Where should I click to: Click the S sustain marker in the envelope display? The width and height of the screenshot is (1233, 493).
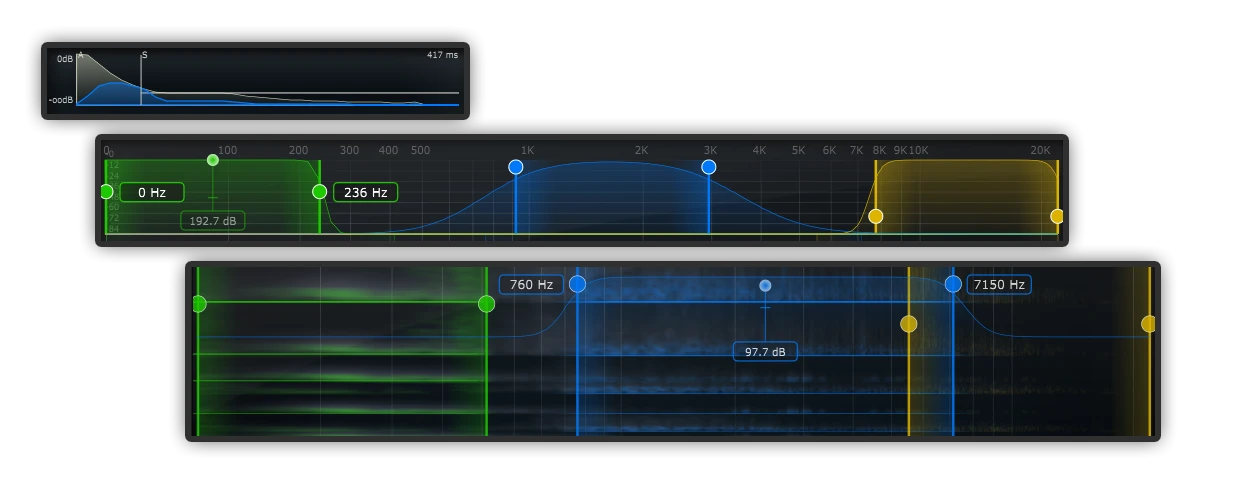143,56
